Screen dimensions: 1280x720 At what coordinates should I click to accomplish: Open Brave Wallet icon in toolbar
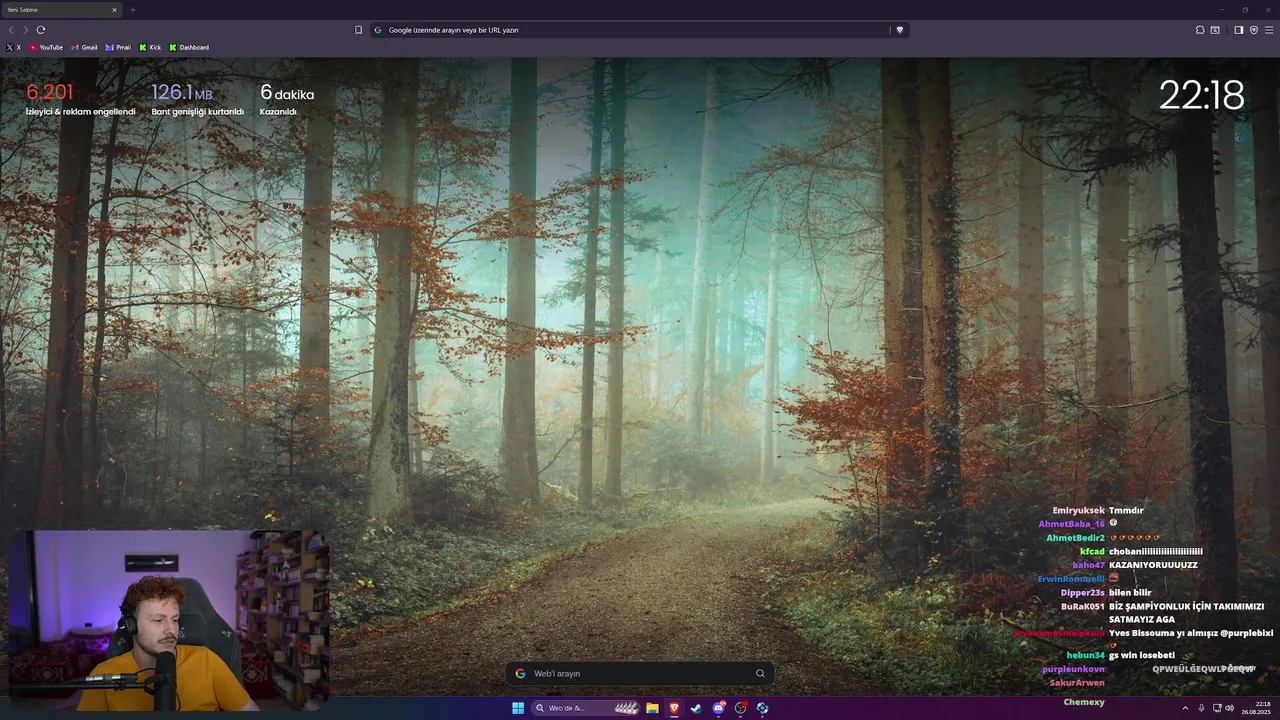click(x=1215, y=30)
